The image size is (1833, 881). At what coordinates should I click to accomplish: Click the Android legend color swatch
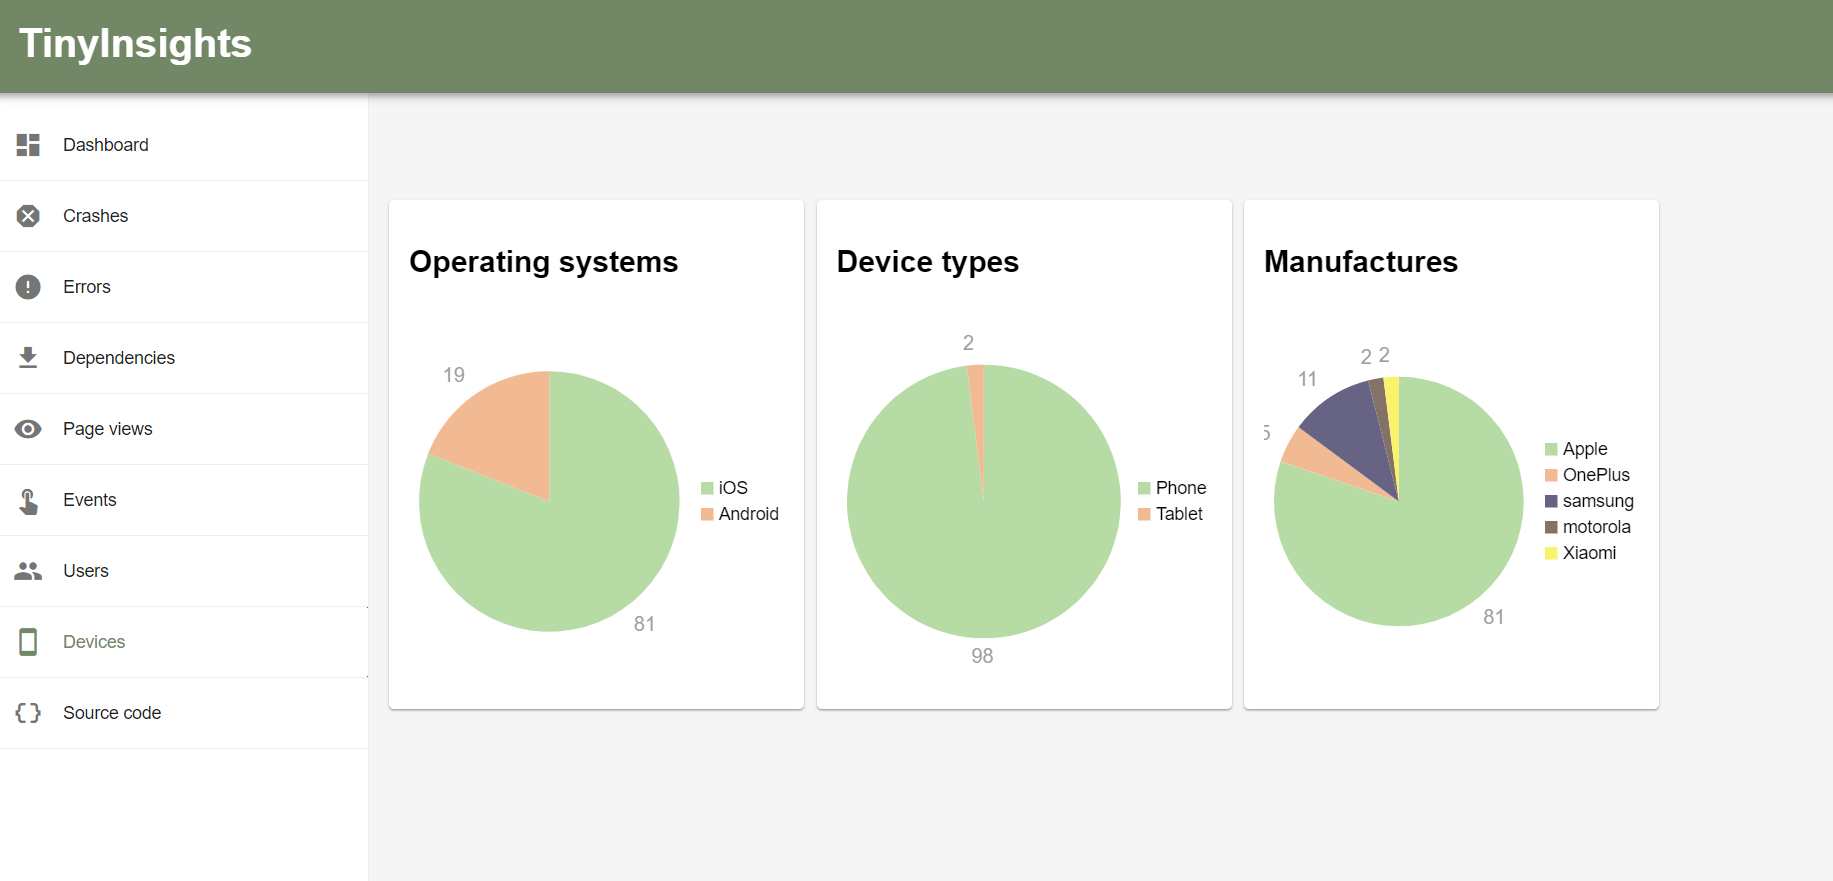coord(707,514)
